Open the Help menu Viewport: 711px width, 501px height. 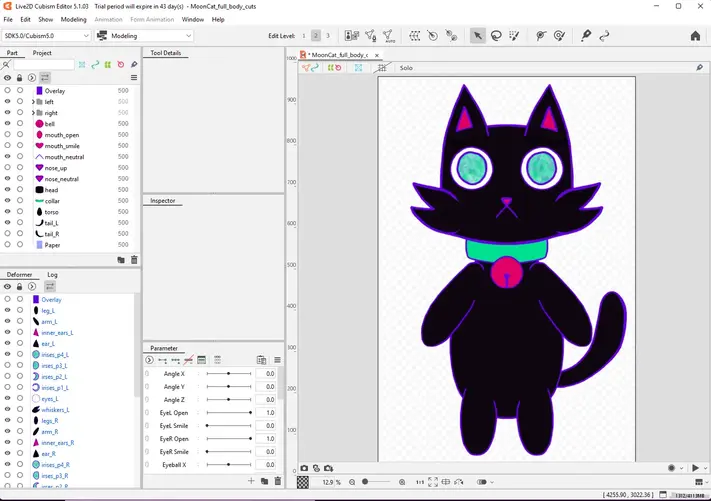pyautogui.click(x=218, y=19)
